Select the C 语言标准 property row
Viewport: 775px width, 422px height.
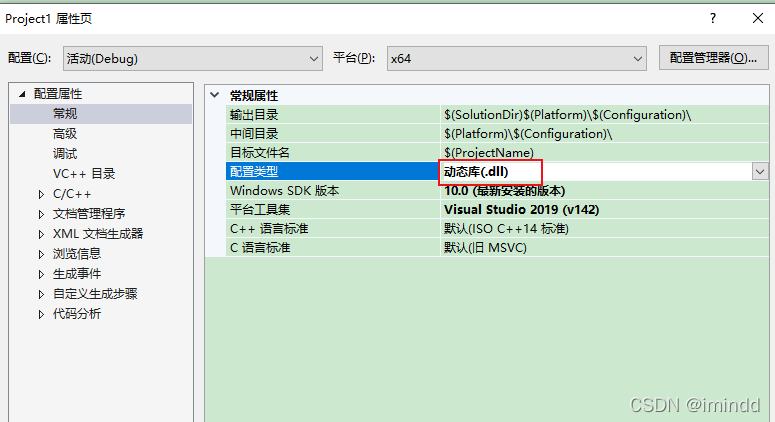pyautogui.click(x=497, y=248)
